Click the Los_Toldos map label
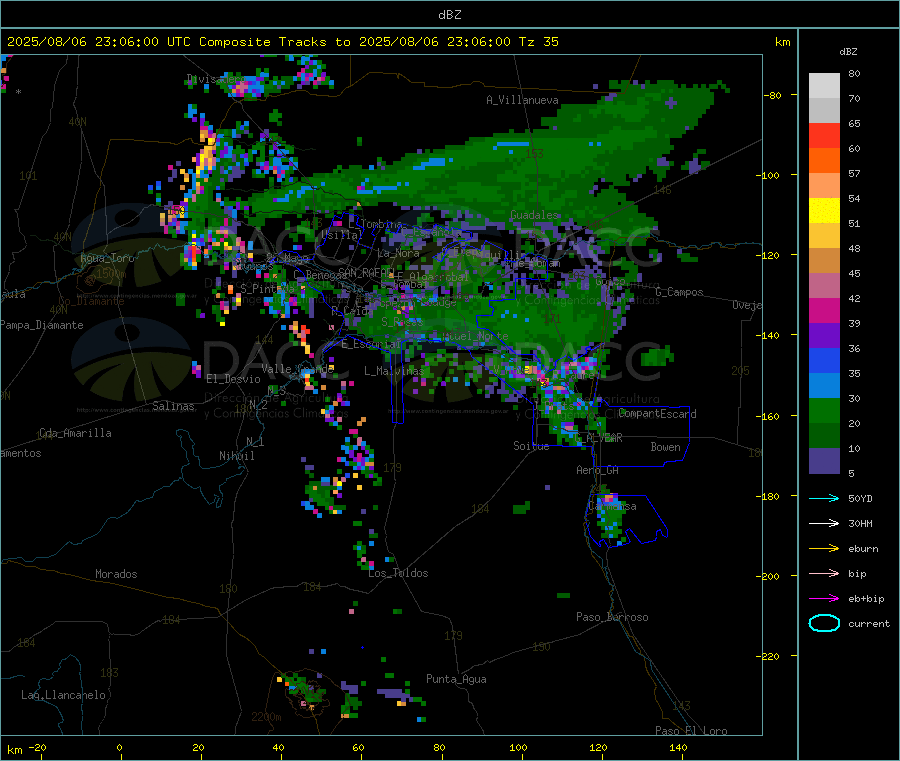The width and height of the screenshot is (900, 761). point(398,573)
